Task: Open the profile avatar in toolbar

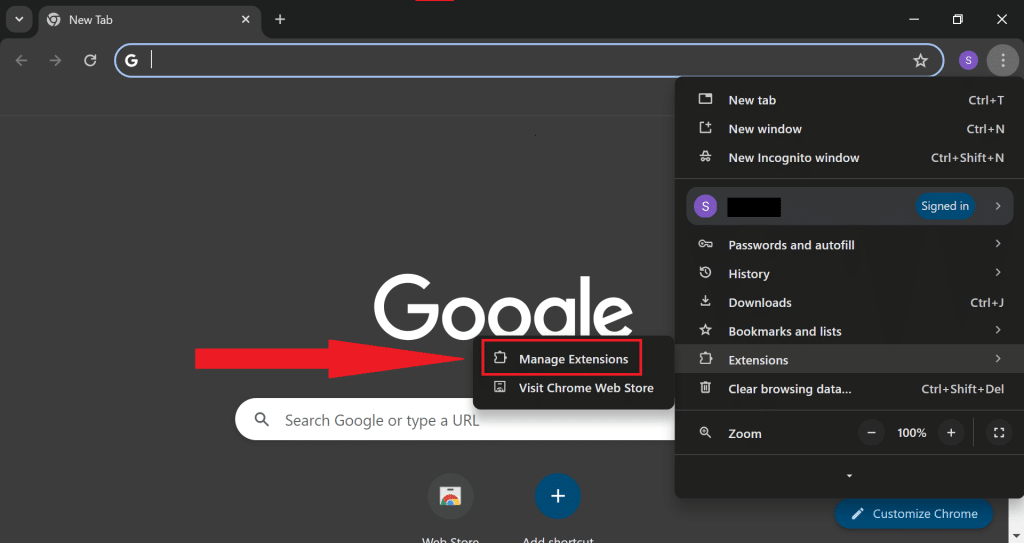Action: click(x=967, y=61)
